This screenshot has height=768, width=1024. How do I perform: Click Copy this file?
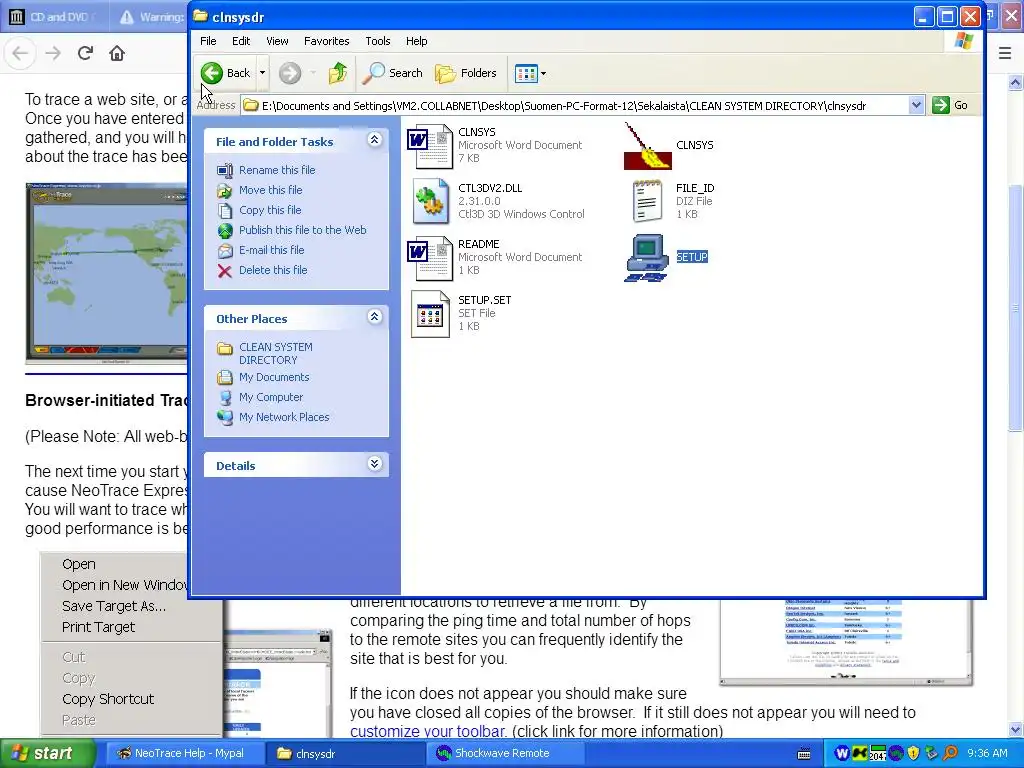pos(270,210)
